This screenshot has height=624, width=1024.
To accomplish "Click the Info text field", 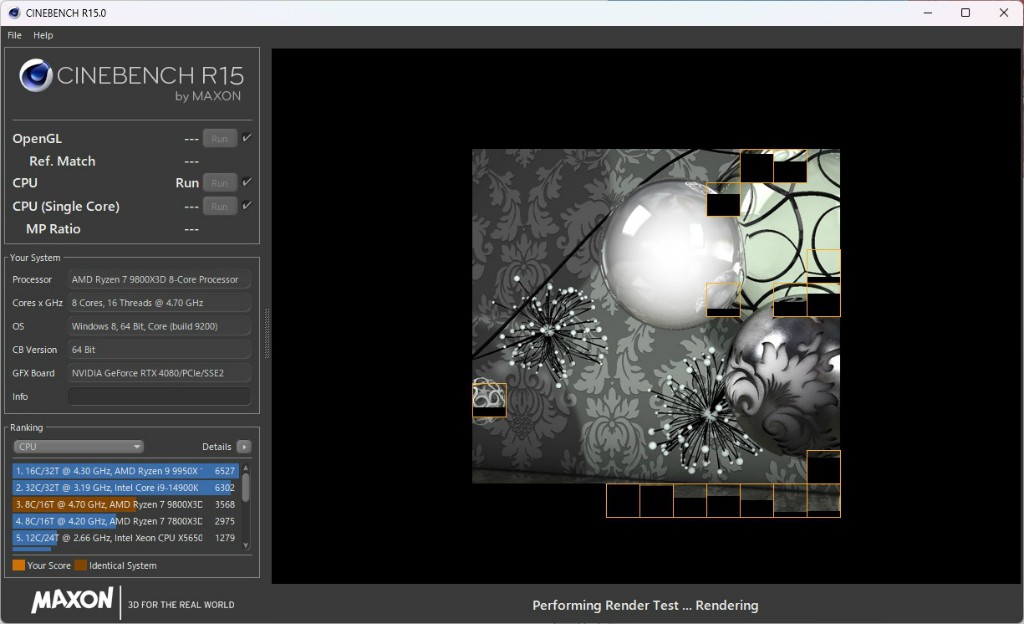I will tap(159, 397).
